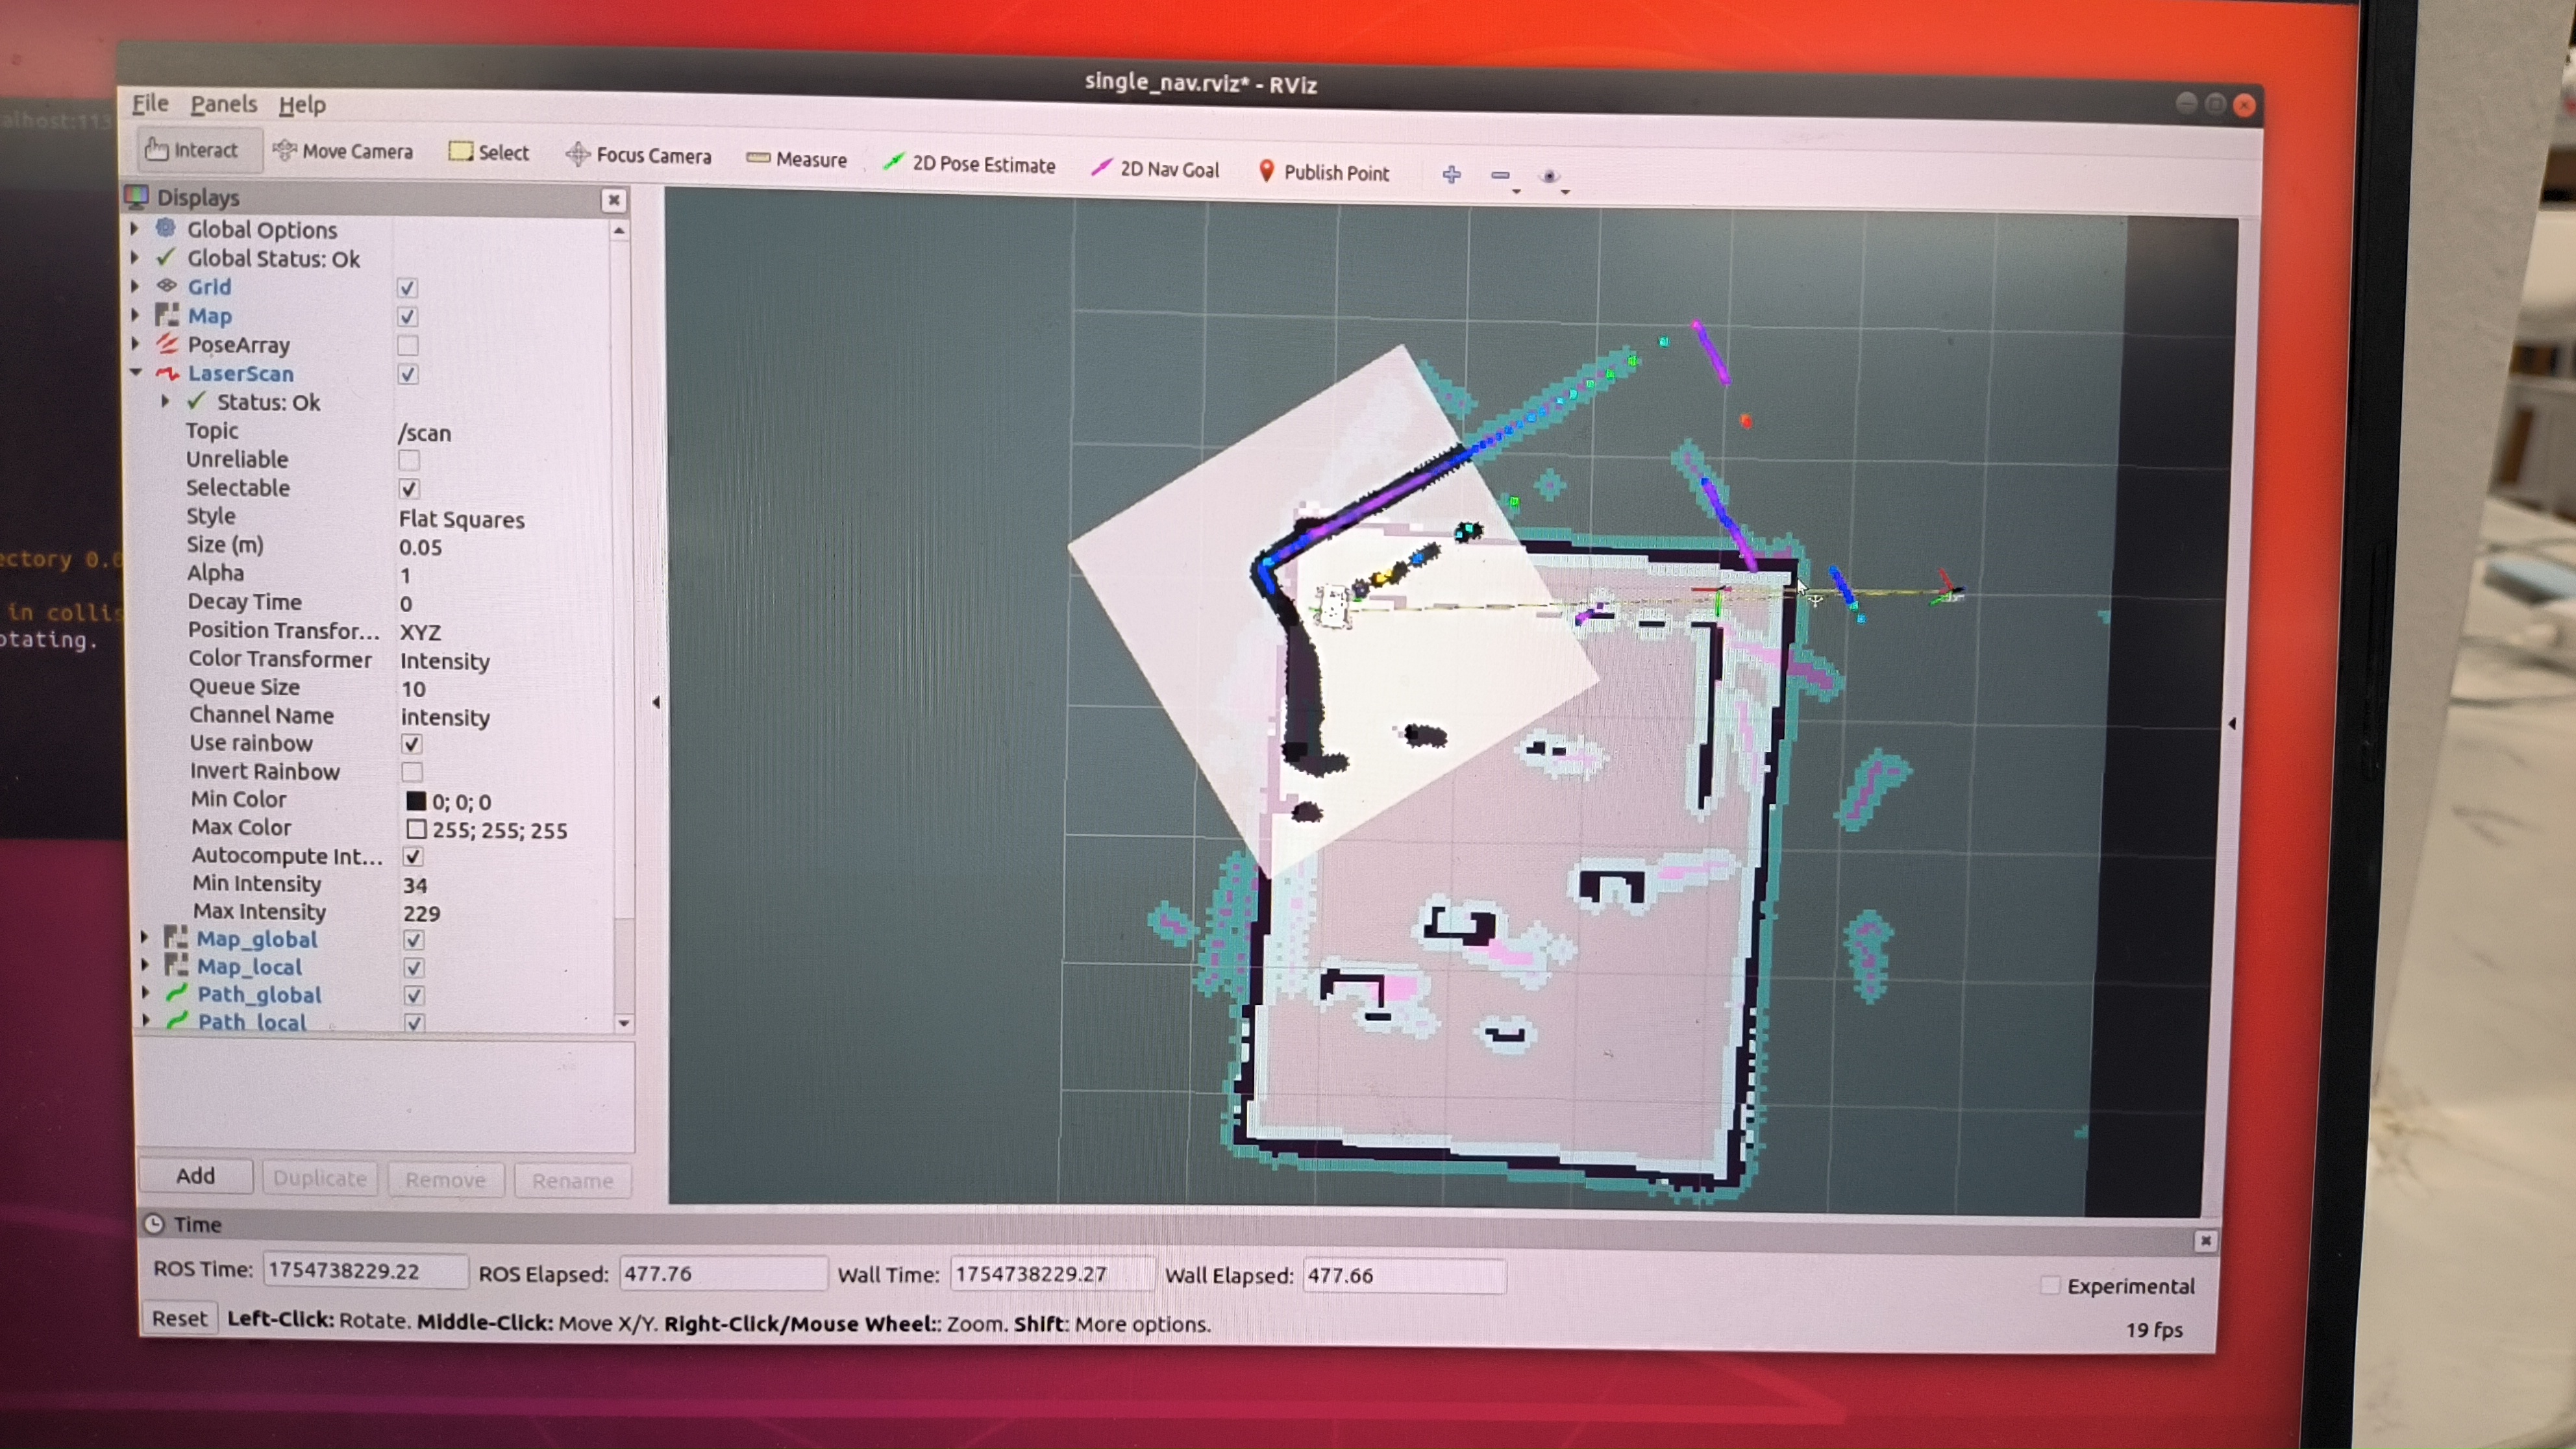Toggle the Invert Rainbow checkbox
The width and height of the screenshot is (2576, 1449).
[411, 772]
